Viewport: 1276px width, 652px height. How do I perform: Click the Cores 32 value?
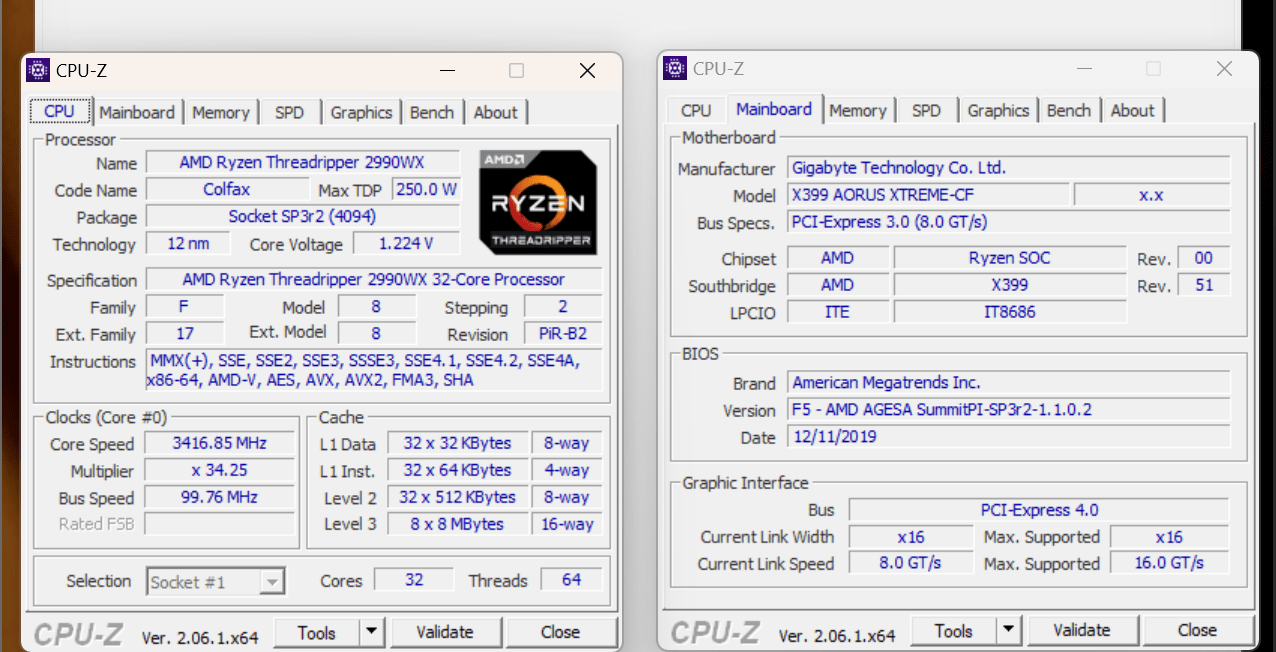(414, 579)
